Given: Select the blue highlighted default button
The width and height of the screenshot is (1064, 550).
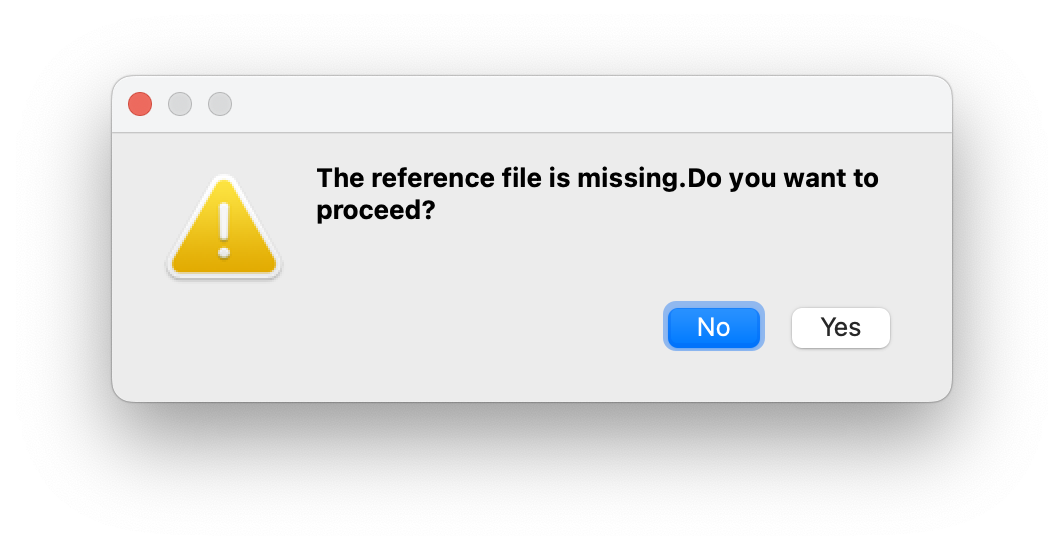Looking at the screenshot, I should (714, 327).
